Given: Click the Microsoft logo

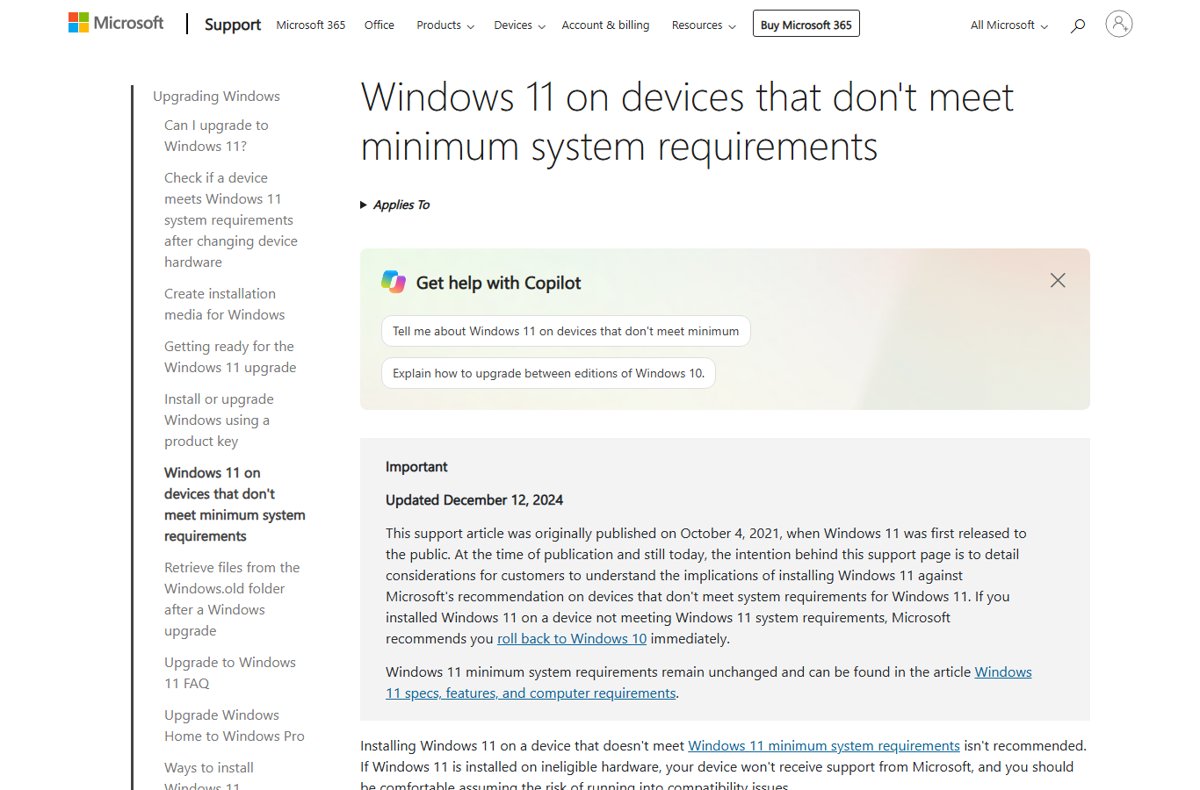Looking at the screenshot, I should pyautogui.click(x=115, y=23).
